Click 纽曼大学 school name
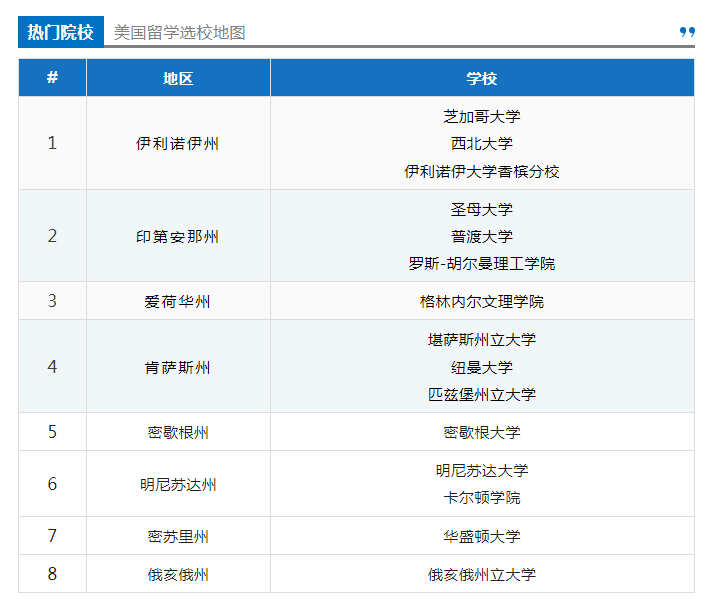 point(482,367)
